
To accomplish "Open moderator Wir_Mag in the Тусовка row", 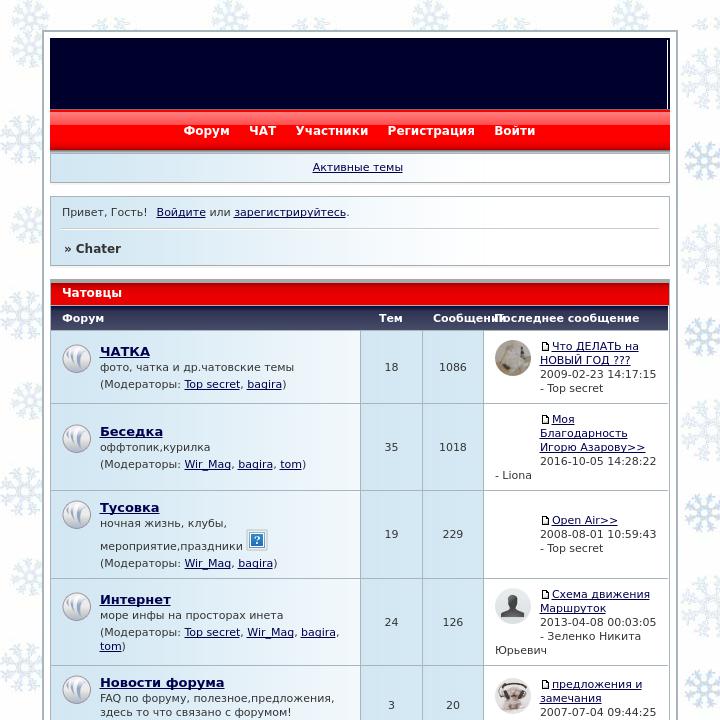I will 208,563.
